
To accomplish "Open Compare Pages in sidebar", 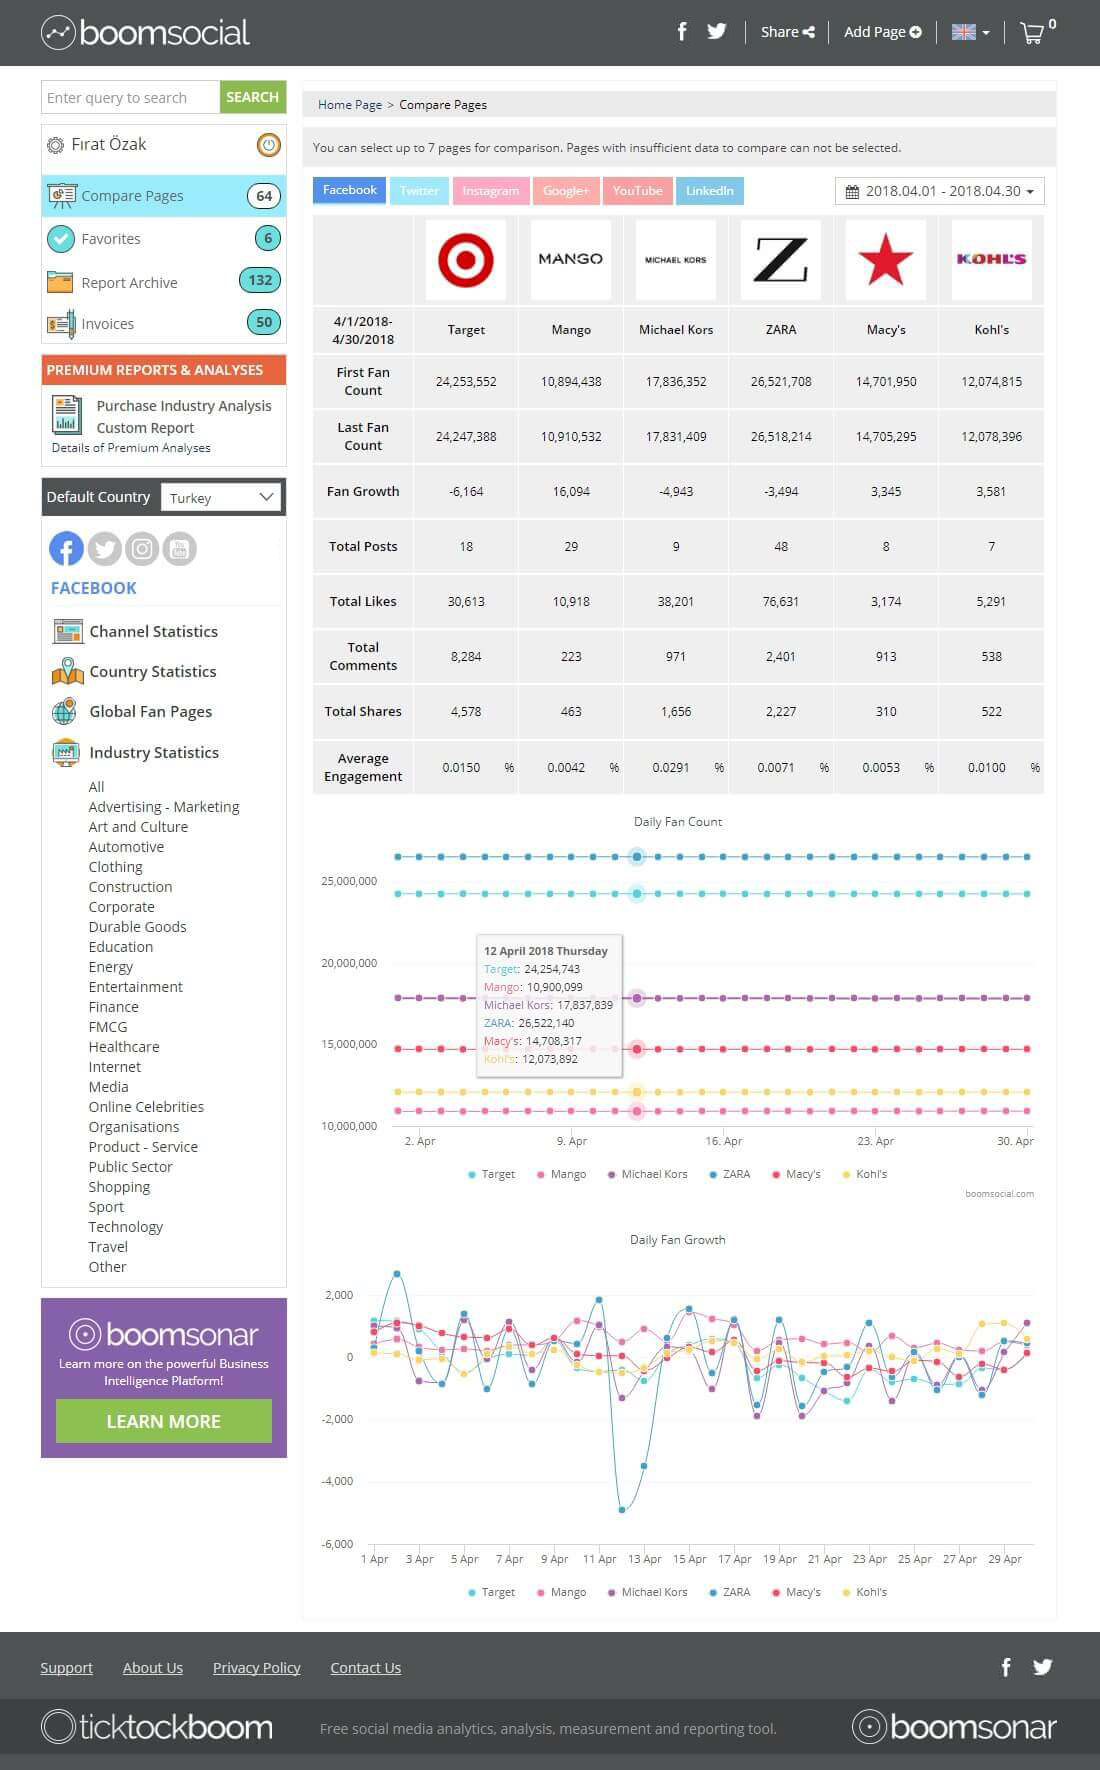I will click(x=164, y=196).
